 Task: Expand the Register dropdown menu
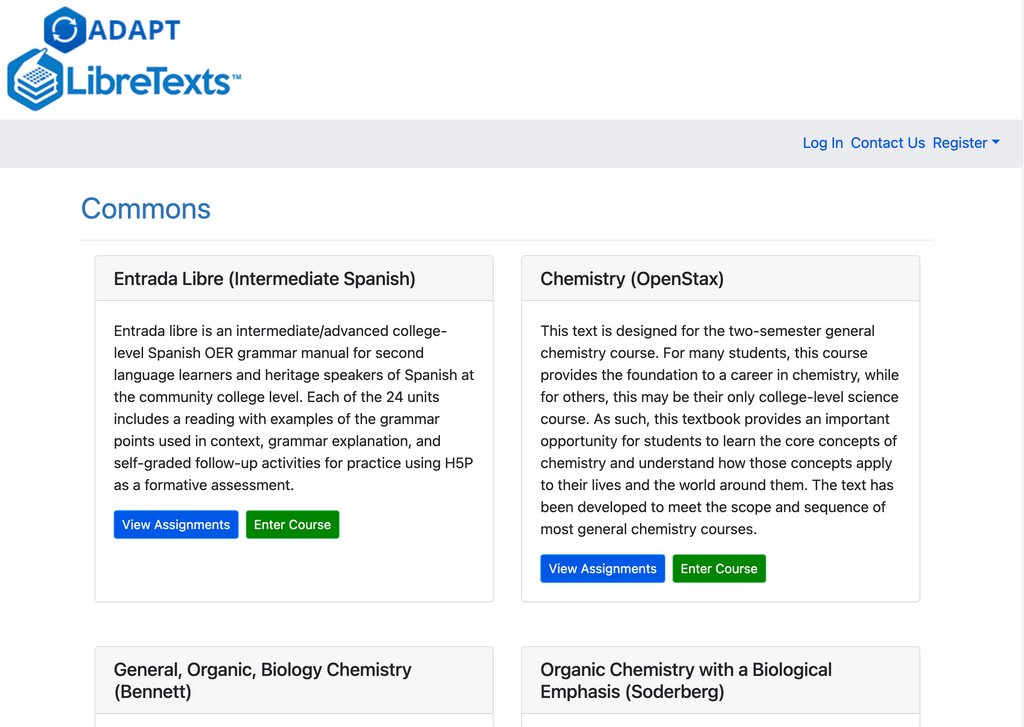click(x=966, y=143)
